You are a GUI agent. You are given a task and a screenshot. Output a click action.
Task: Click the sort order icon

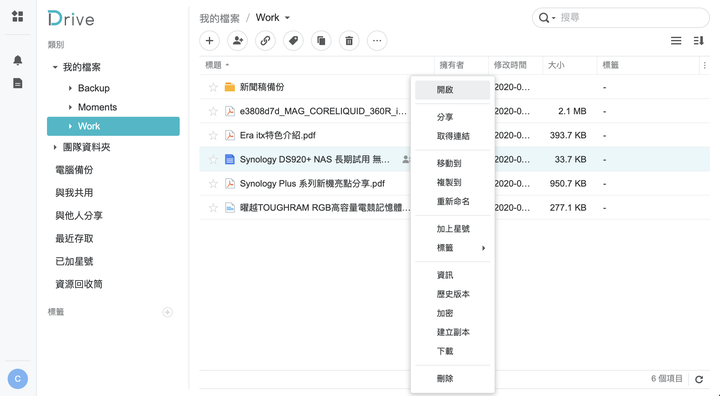click(x=698, y=40)
